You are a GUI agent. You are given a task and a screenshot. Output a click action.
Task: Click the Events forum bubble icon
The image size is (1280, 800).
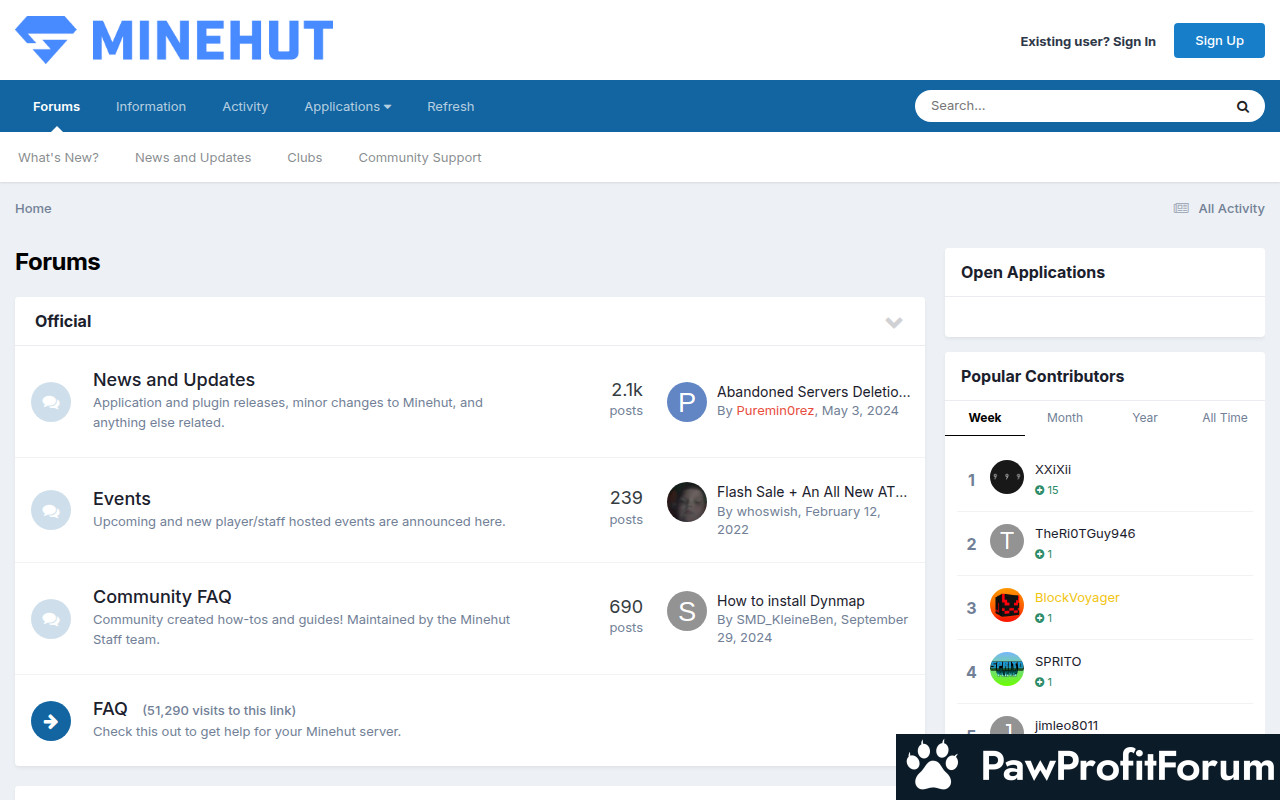pyautogui.click(x=51, y=510)
